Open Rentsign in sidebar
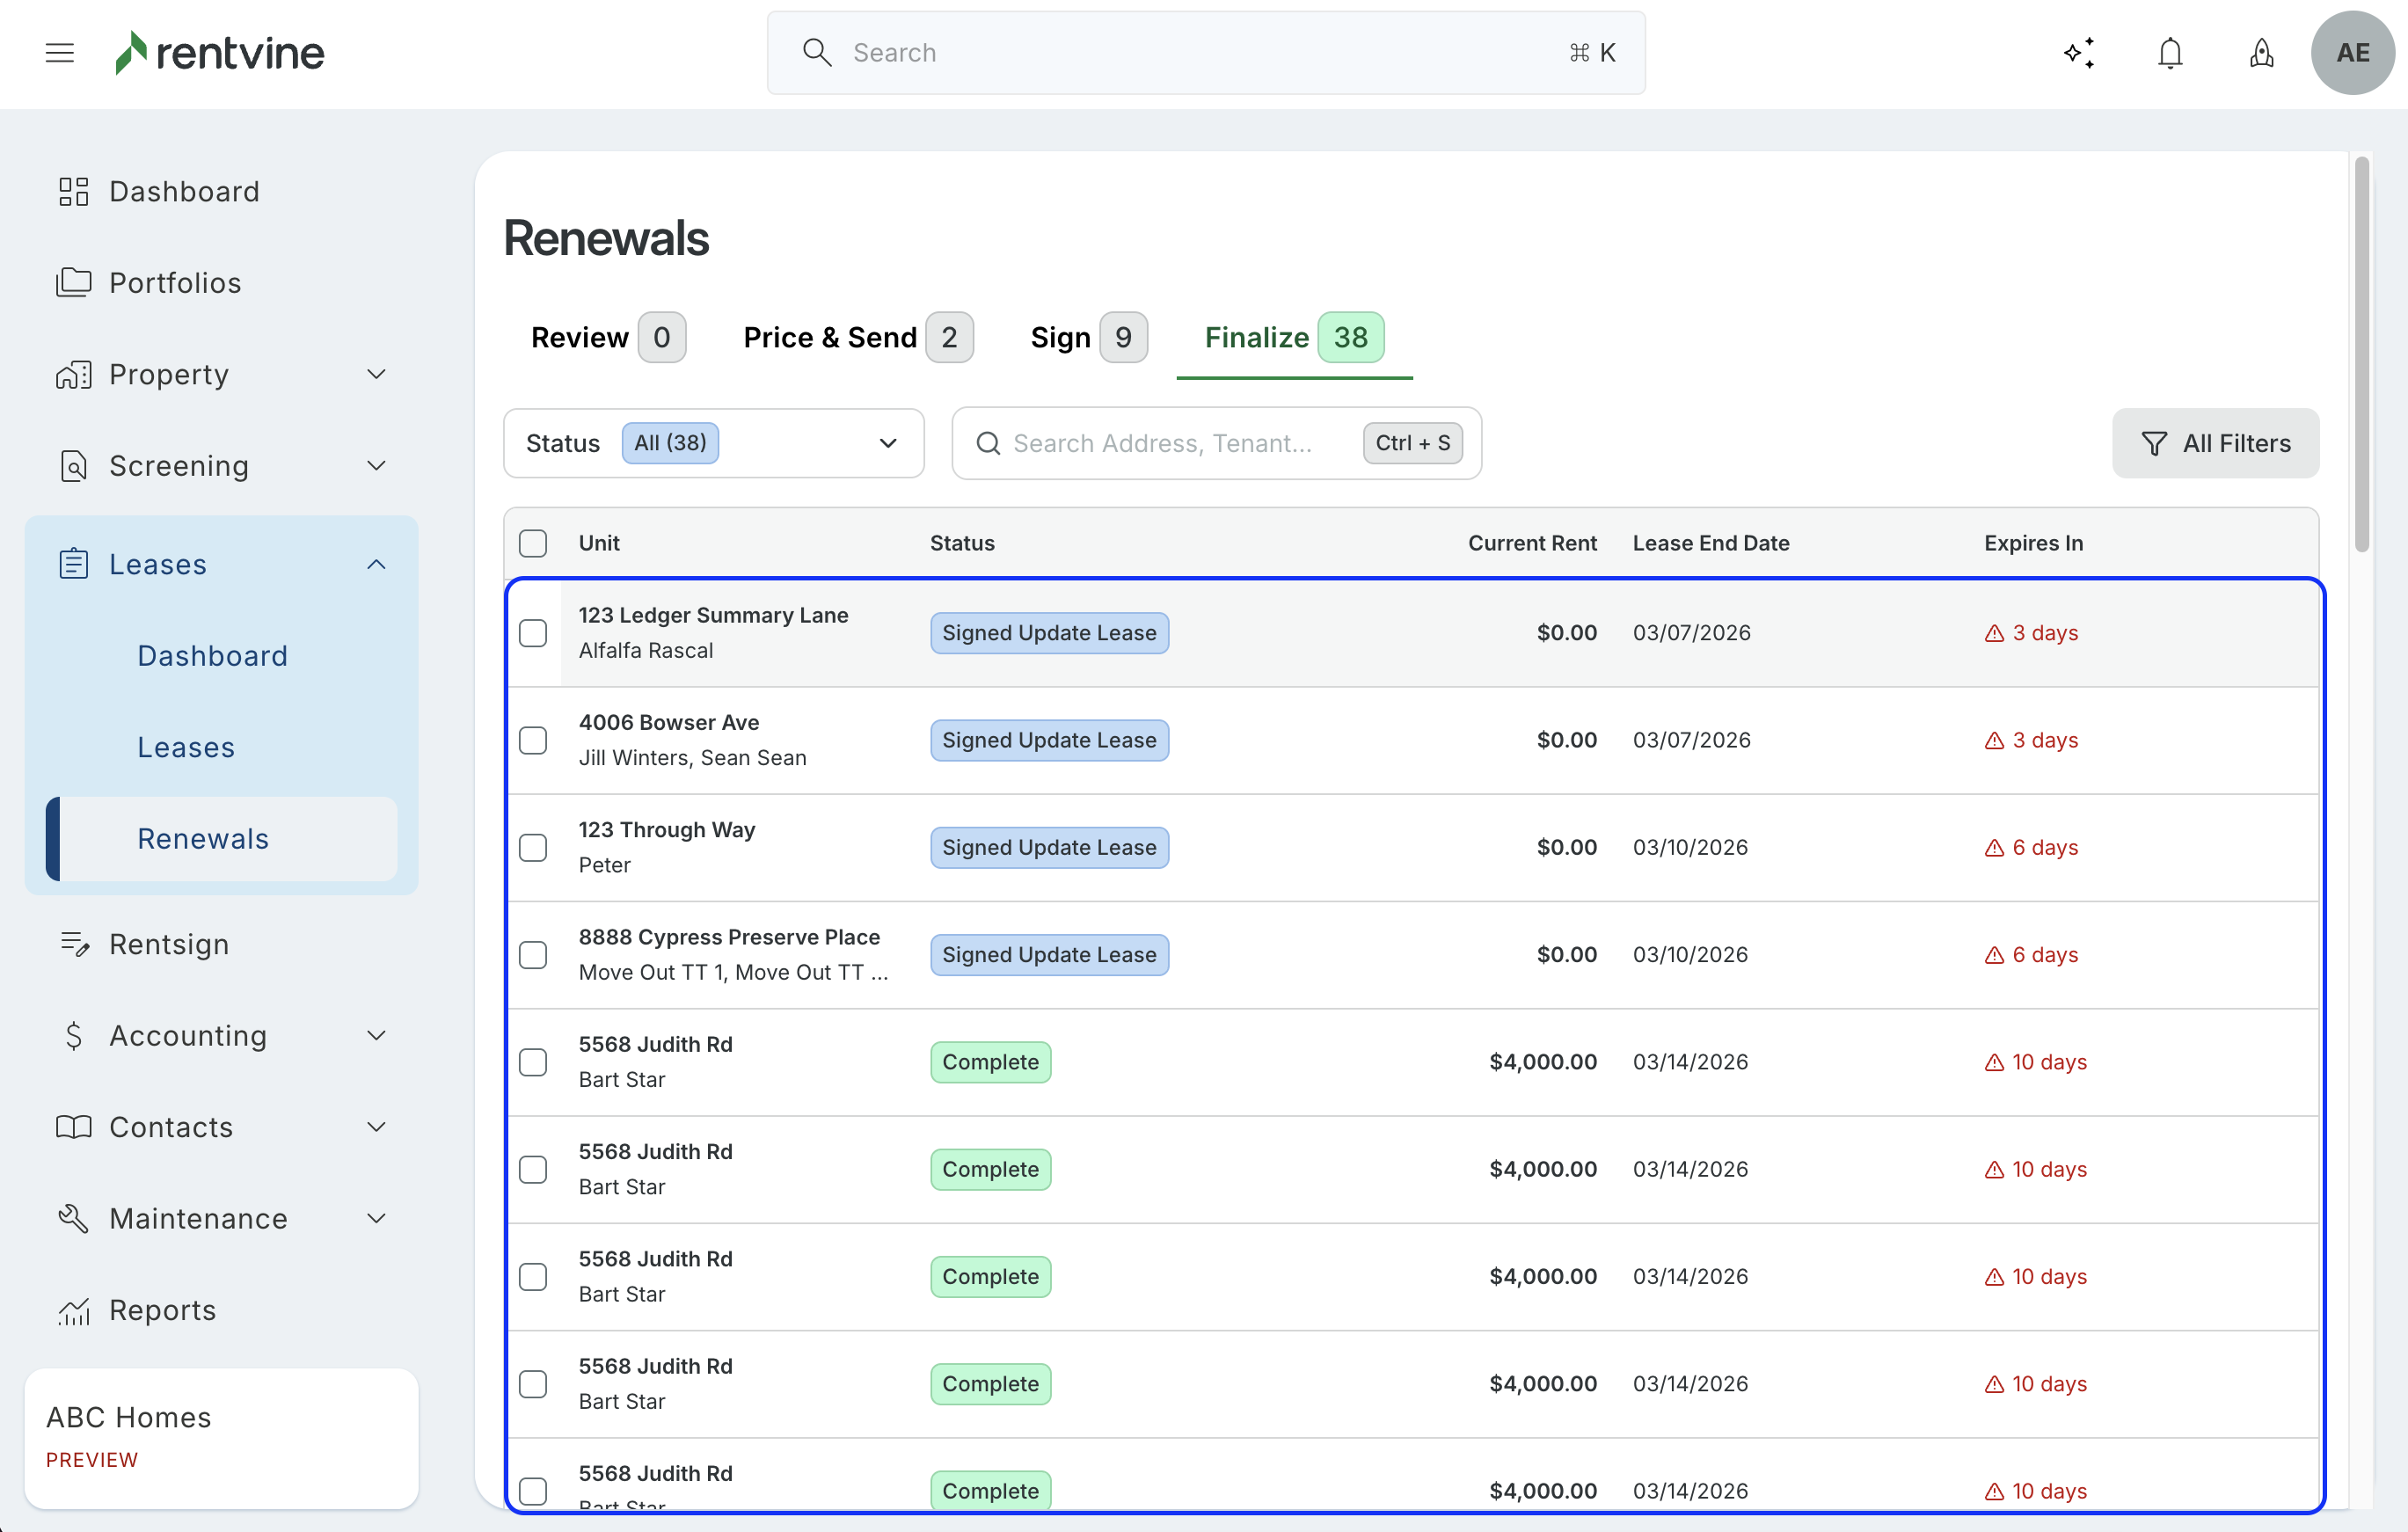Screen dimensions: 2408x1532 coord(169,944)
